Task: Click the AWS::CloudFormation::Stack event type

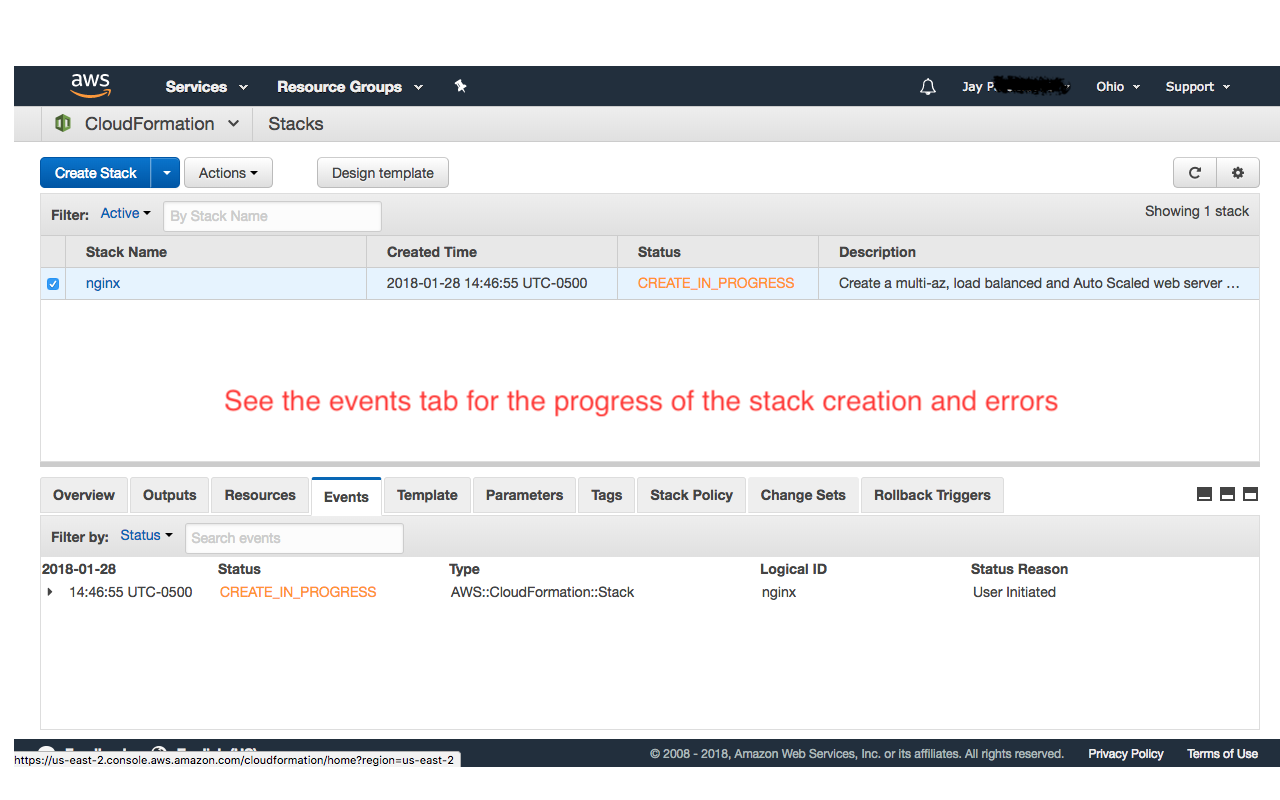Action: click(x=542, y=592)
